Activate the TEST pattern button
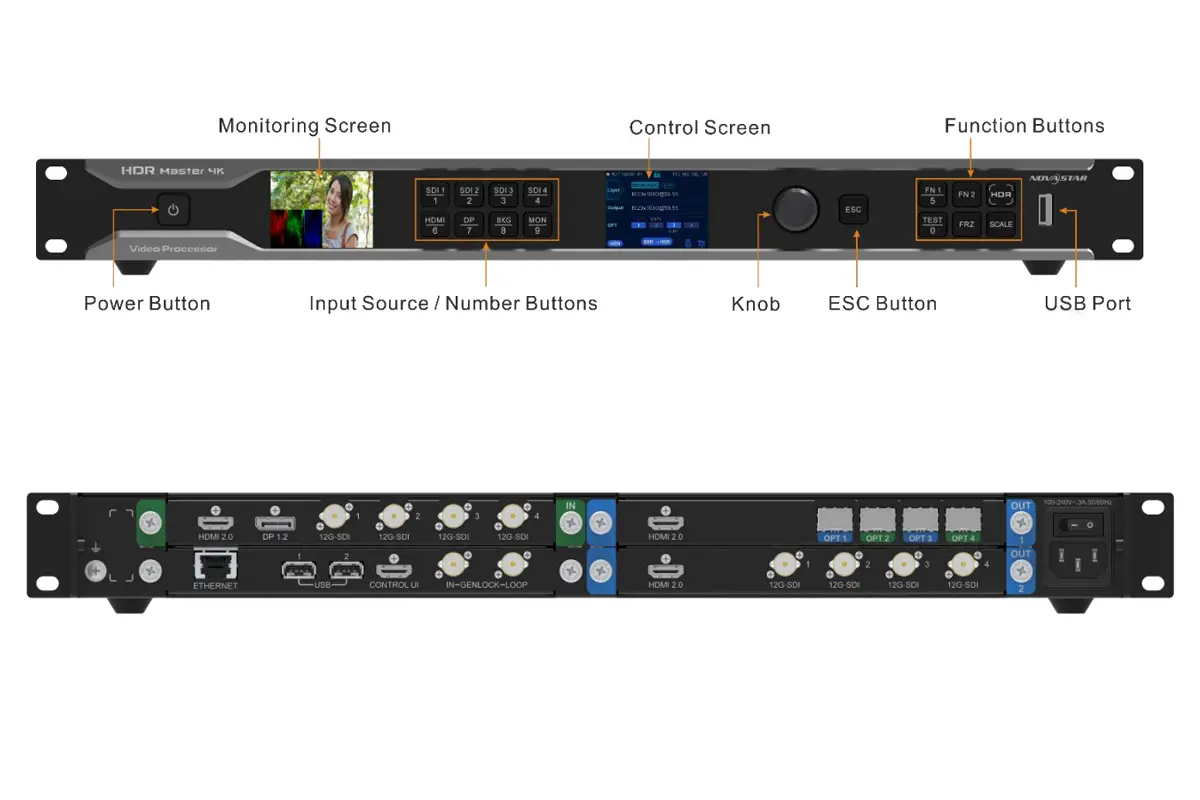 pyautogui.click(x=932, y=223)
